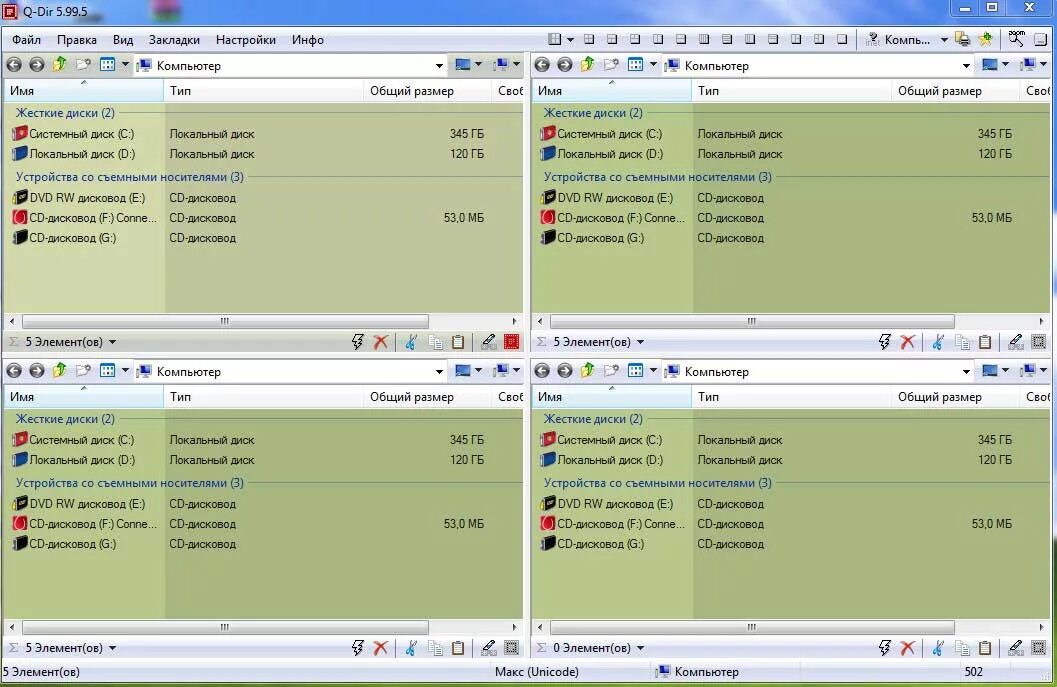1057x687 pixels.
Task: Click the back navigation arrow in bottom-right pane
Action: coord(540,370)
